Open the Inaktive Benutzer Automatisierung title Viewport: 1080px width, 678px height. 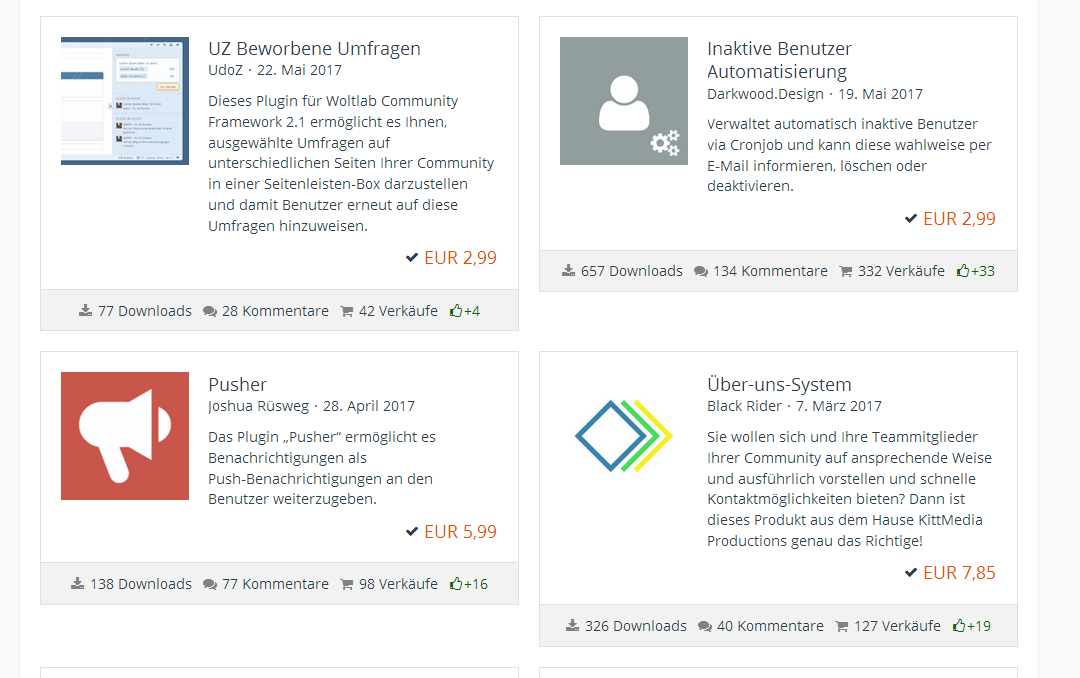coord(779,60)
